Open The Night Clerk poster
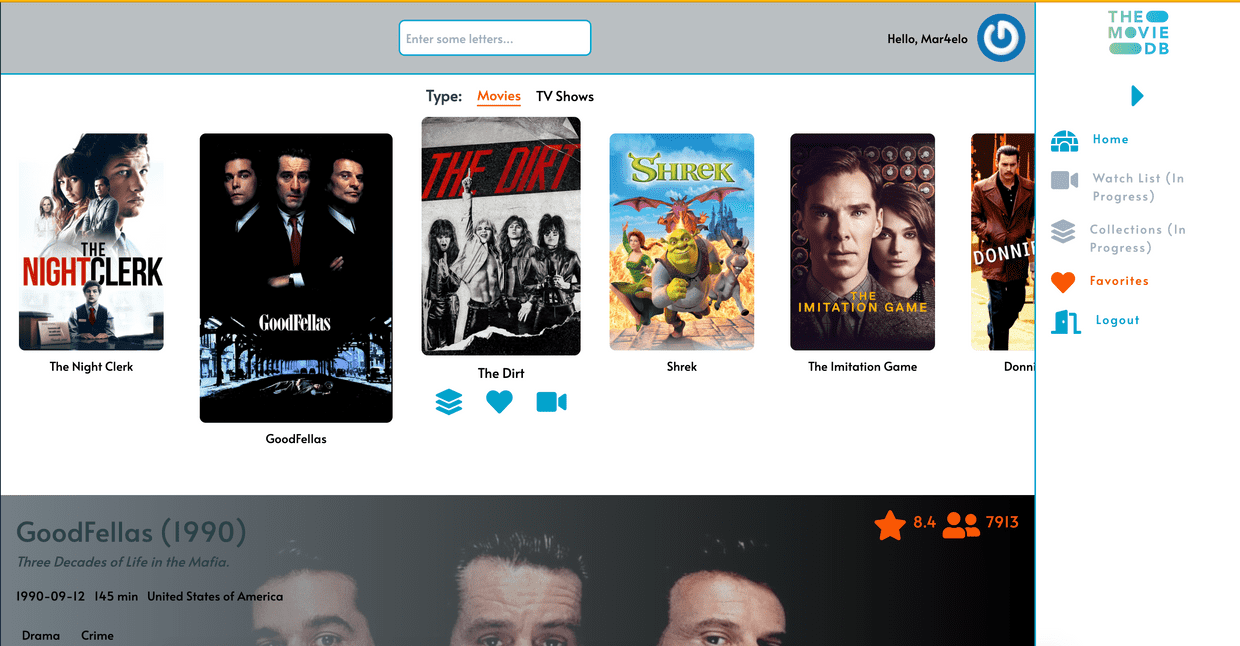 tap(91, 242)
